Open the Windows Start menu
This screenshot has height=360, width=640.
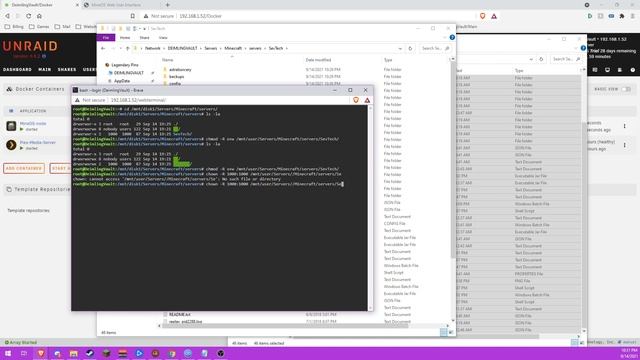click(x=8, y=353)
